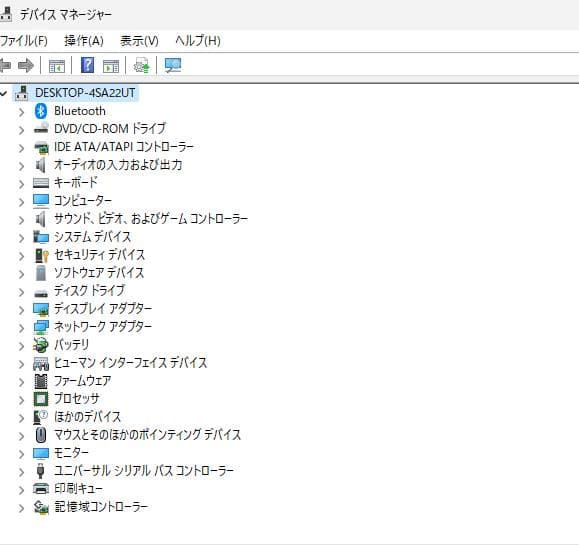Click the Back arrow toolbar icon
This screenshot has height=546, width=579.
click(x=5, y=66)
